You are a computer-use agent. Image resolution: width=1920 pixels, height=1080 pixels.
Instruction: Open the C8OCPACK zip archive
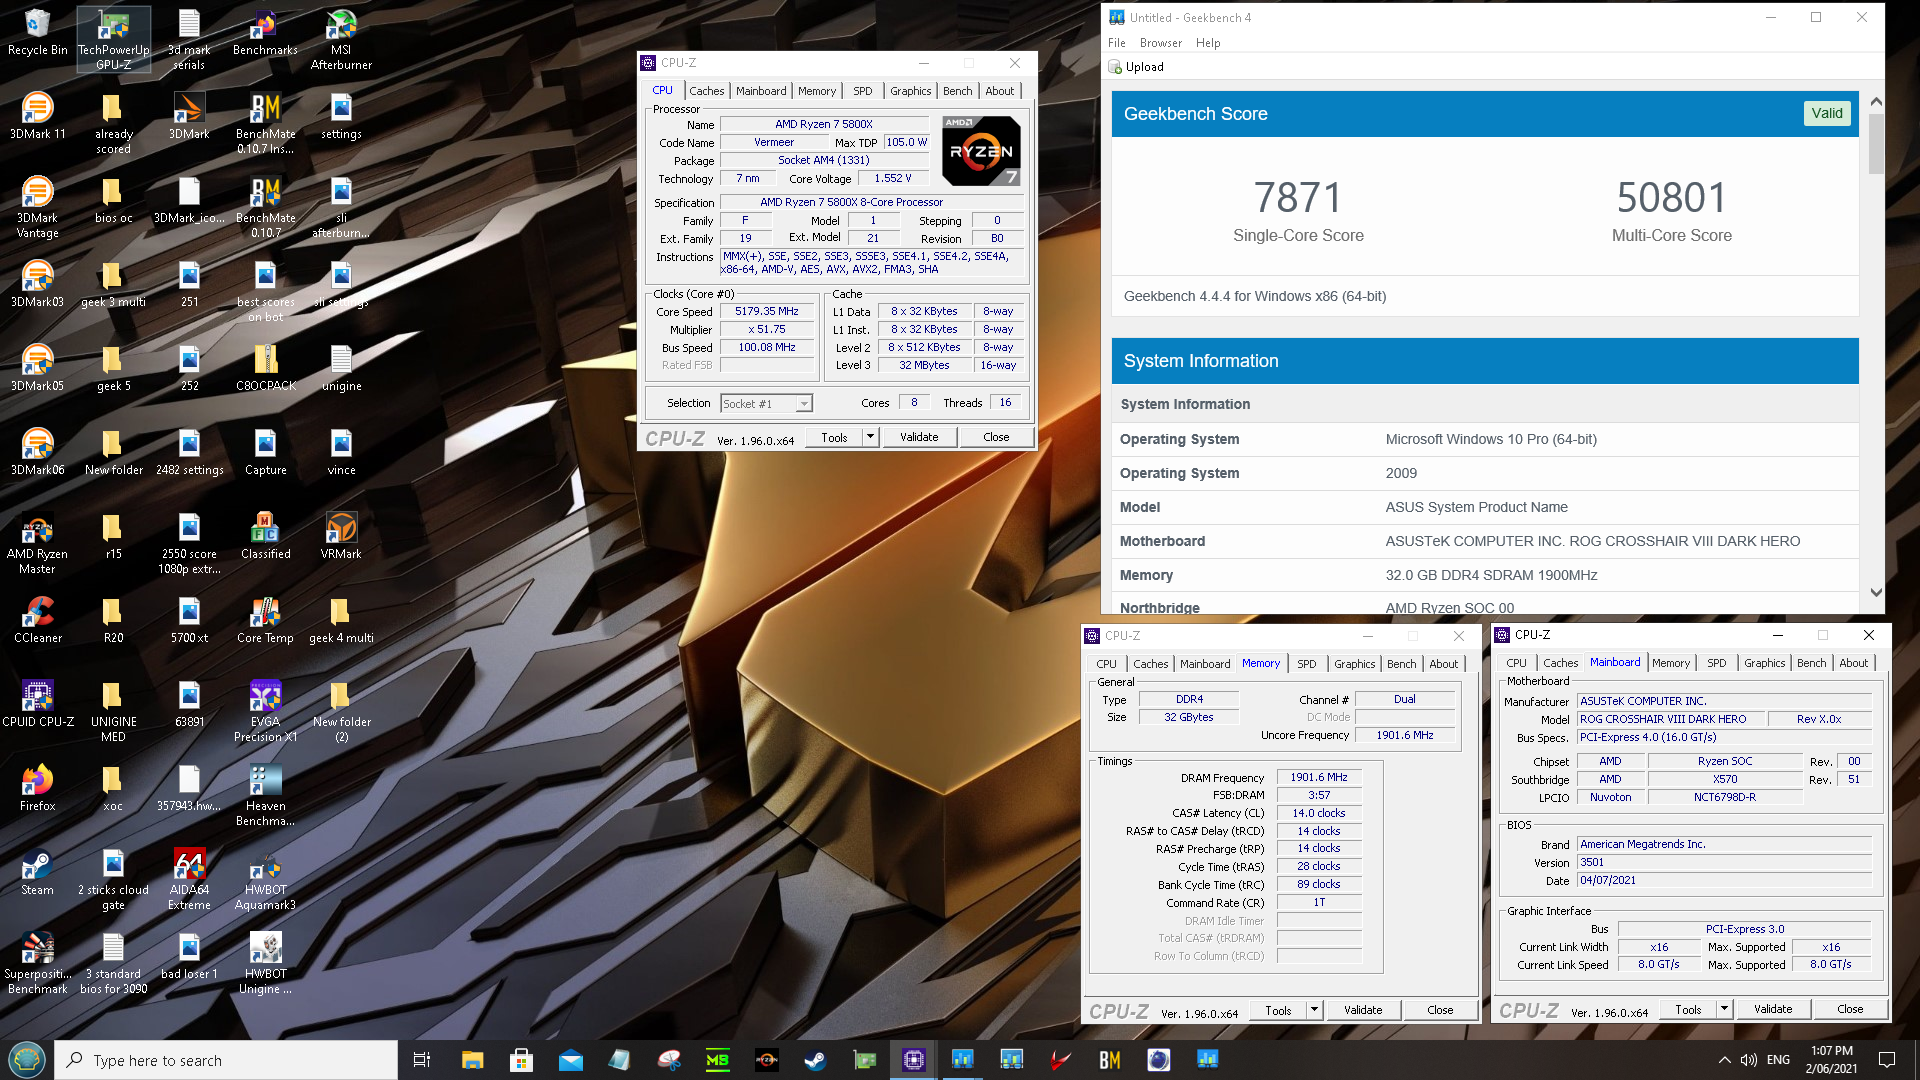pos(265,368)
